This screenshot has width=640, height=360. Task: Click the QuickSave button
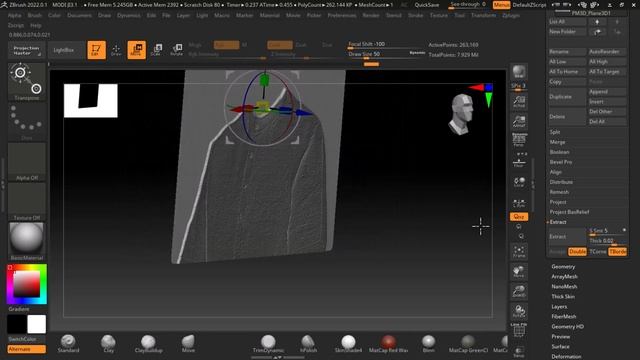pos(427,5)
